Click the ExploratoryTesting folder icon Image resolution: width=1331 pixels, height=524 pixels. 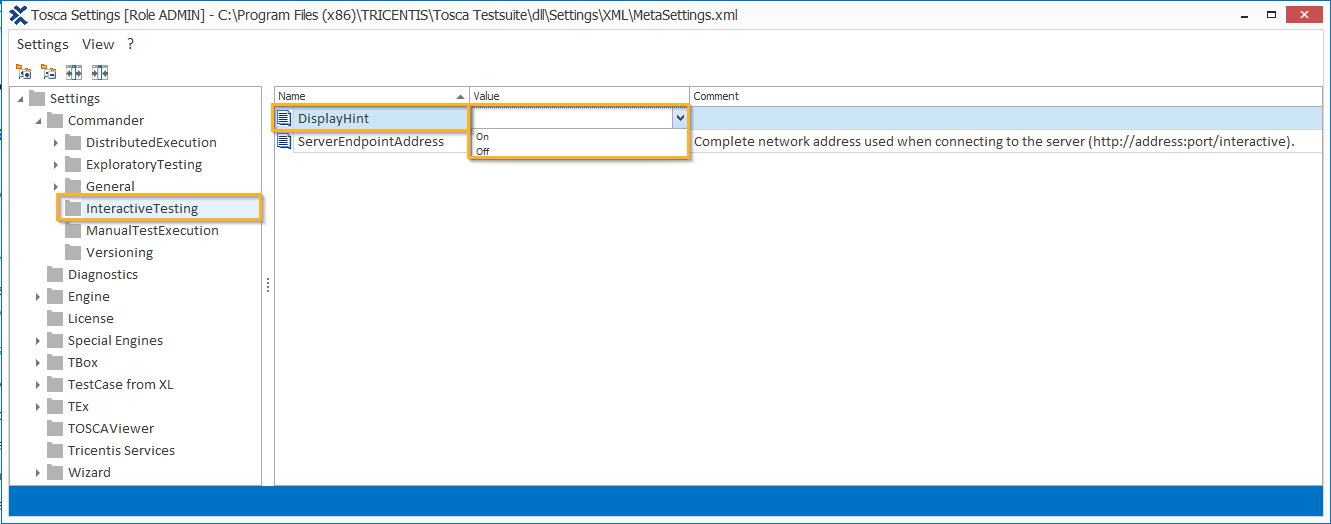73,164
